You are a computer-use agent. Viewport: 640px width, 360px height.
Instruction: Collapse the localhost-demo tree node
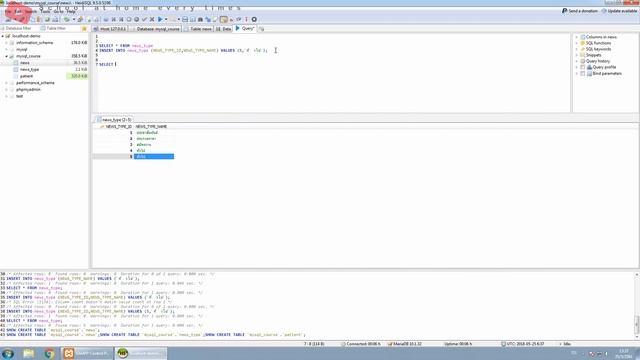click(2, 36)
